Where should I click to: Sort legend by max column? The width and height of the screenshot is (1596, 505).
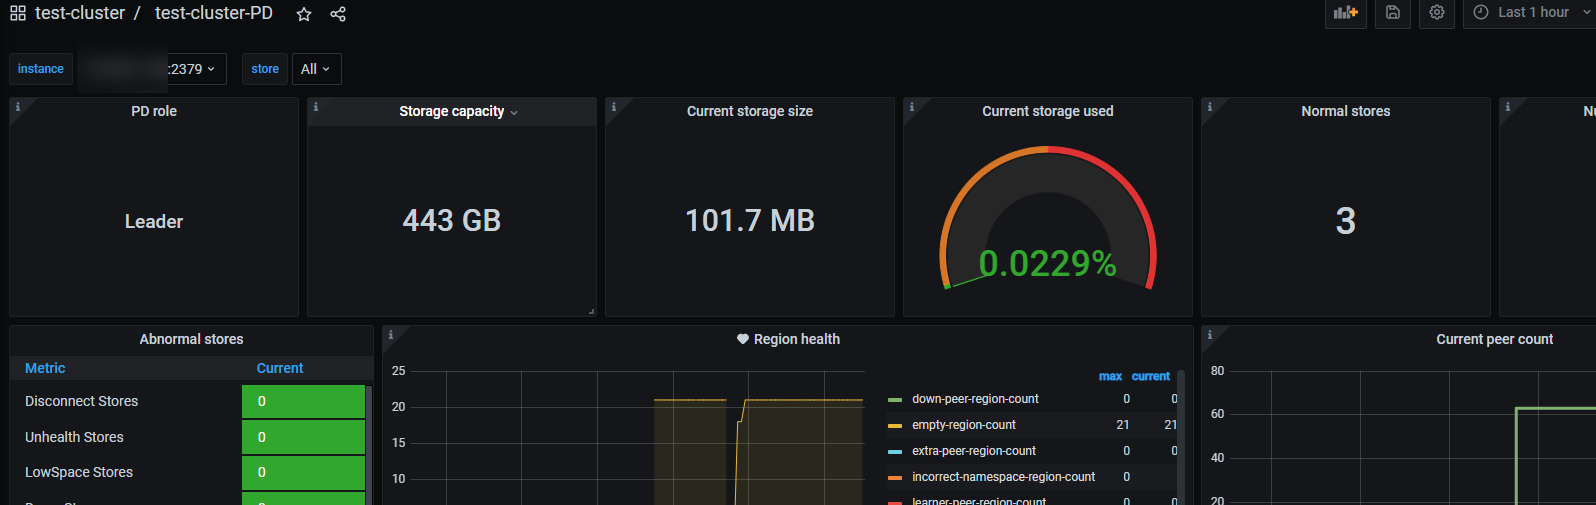coord(1110,376)
